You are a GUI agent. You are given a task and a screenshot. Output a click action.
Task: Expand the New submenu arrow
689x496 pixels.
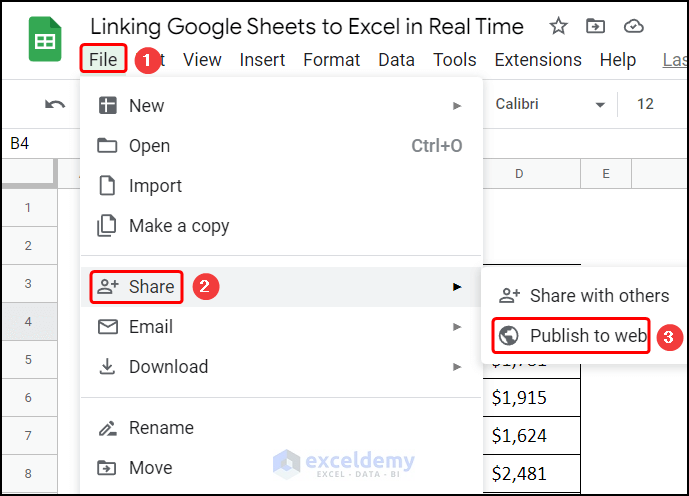click(457, 106)
